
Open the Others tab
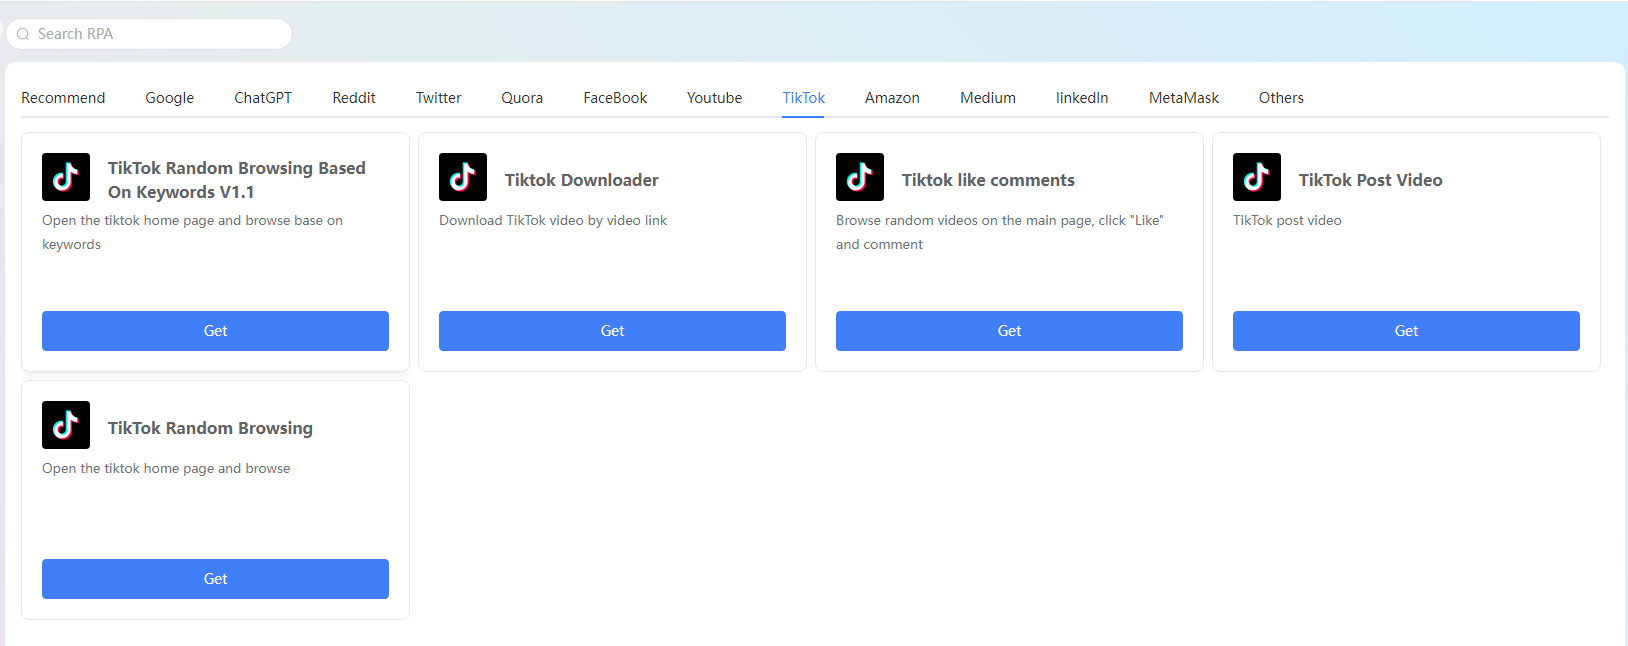1281,98
